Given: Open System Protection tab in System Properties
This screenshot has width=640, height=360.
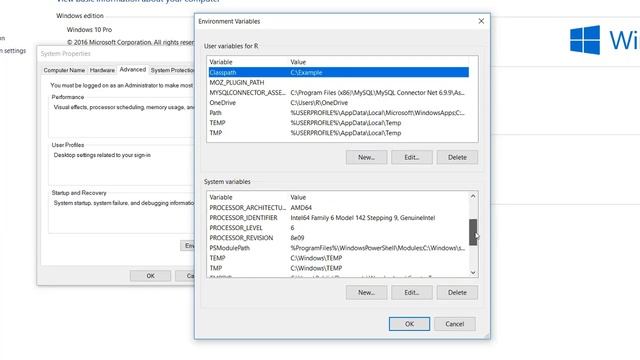Looking at the screenshot, I should [x=172, y=70].
